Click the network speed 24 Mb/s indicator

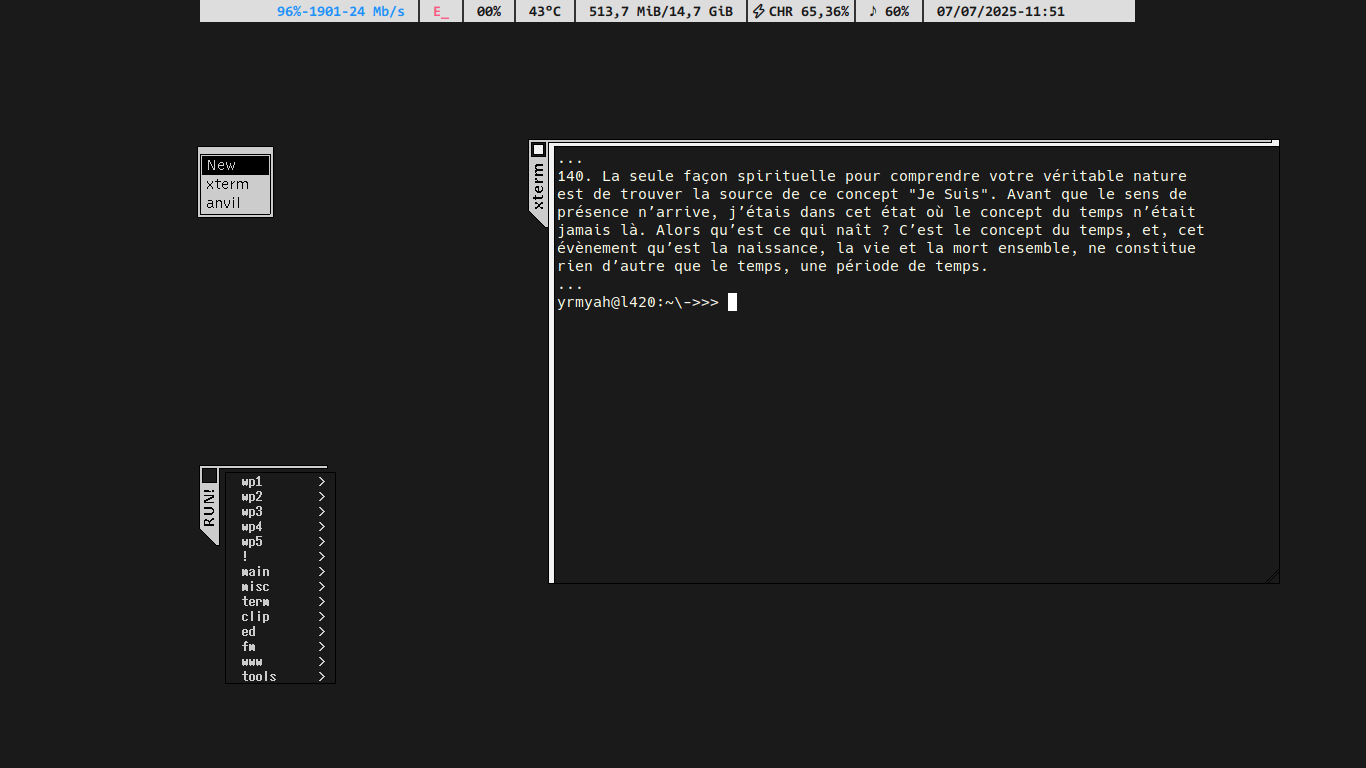(341, 12)
